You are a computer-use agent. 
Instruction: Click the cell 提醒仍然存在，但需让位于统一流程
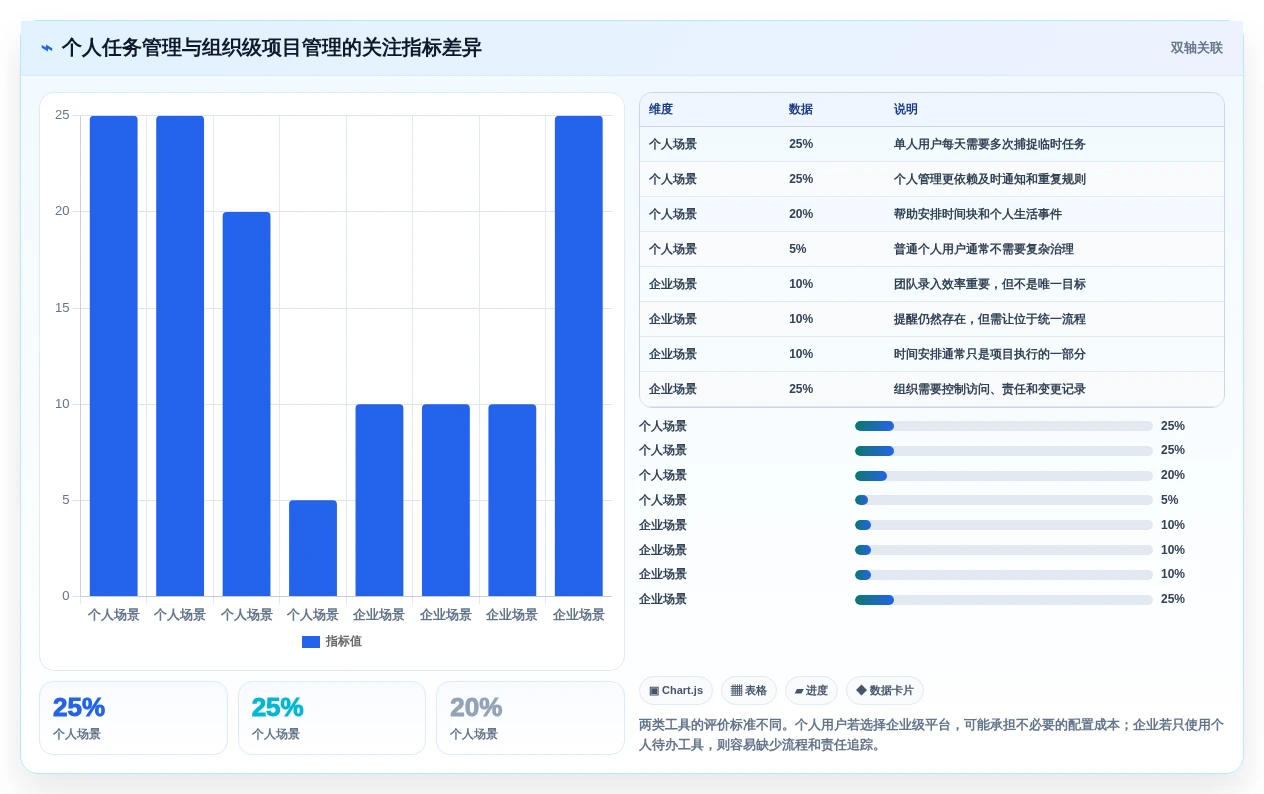[x=990, y=319]
